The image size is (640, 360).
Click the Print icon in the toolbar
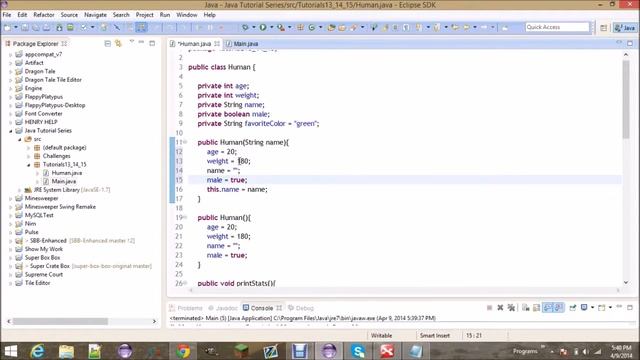pos(46,27)
